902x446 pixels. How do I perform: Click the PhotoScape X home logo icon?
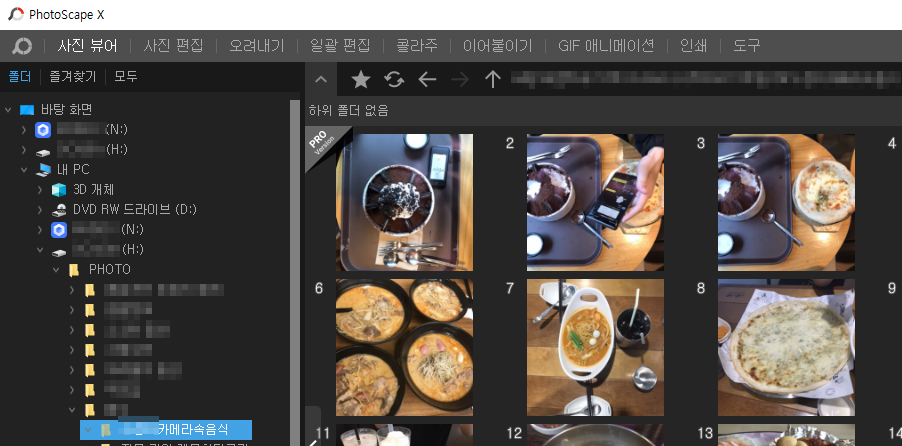tap(22, 46)
